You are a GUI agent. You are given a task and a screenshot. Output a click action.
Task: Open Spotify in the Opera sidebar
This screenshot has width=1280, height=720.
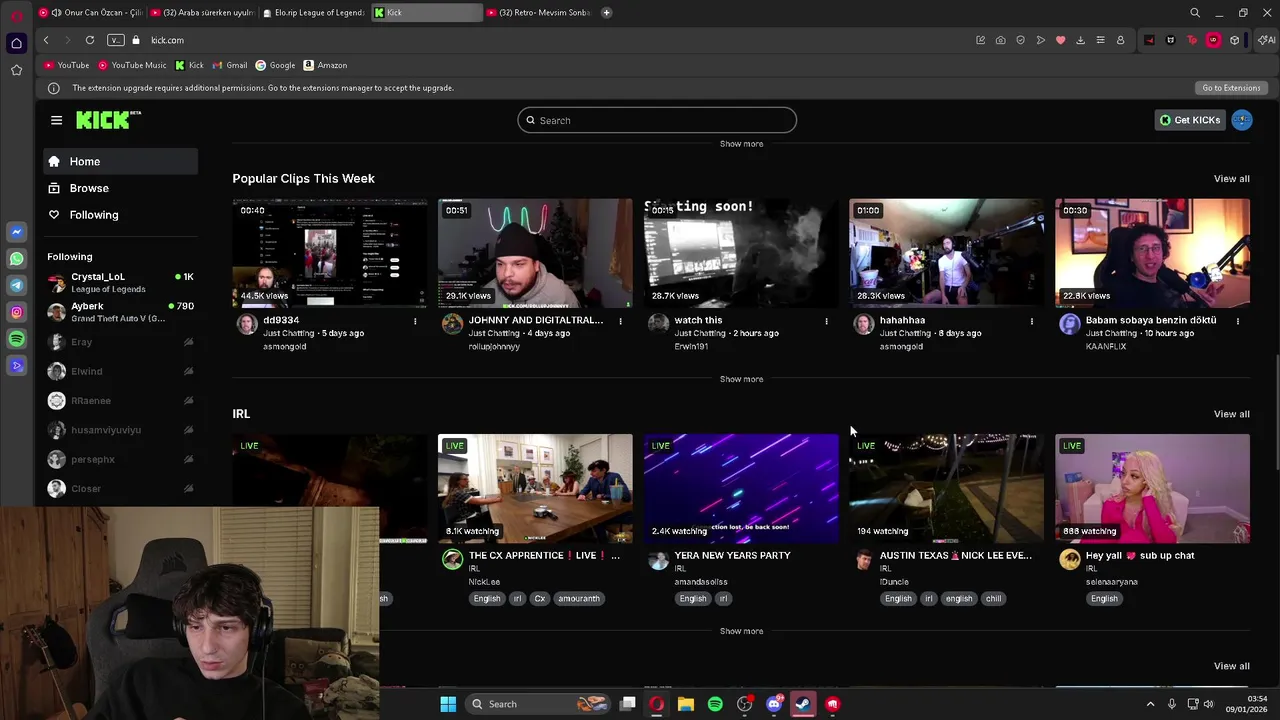click(16, 340)
